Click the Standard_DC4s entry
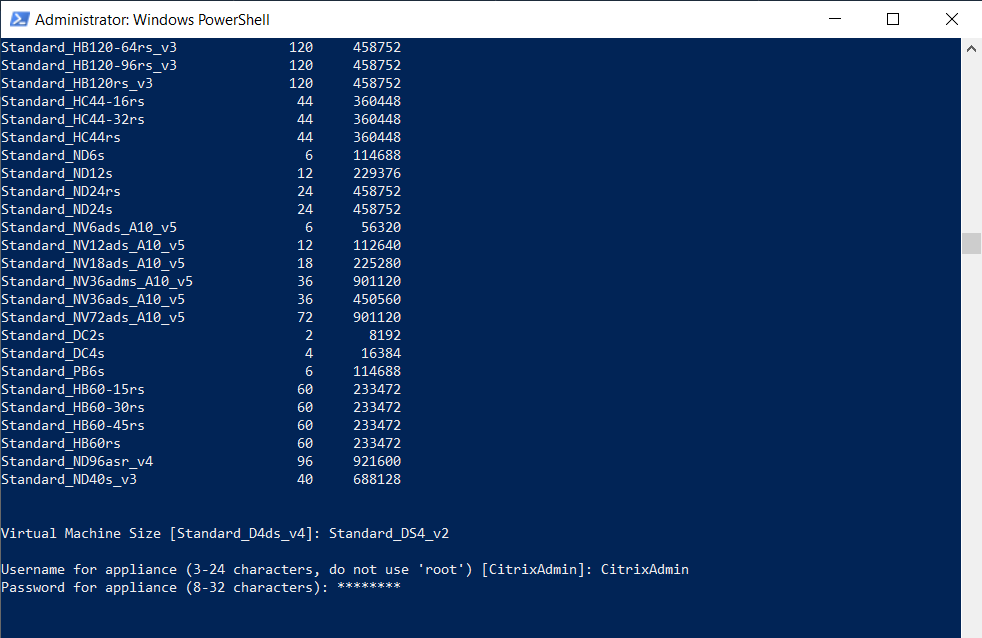 (x=53, y=354)
